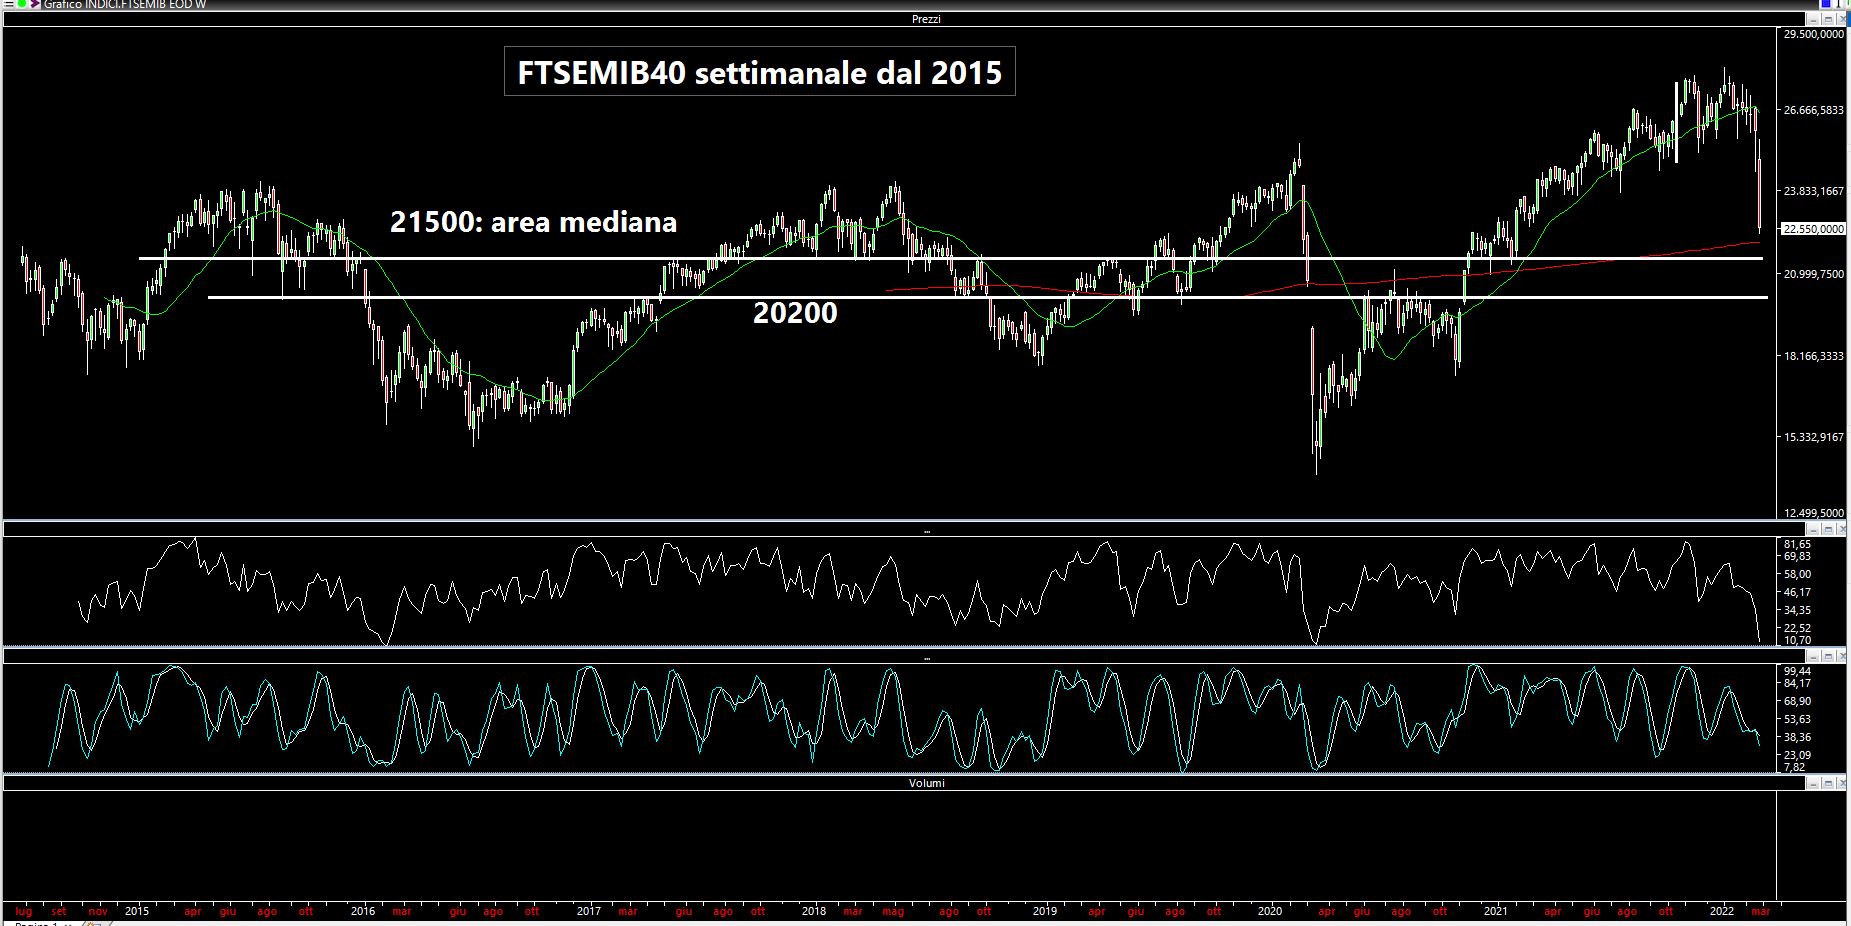Click the 29.500,0000 price axis value
This screenshot has height=926, width=1851.
(1813, 34)
